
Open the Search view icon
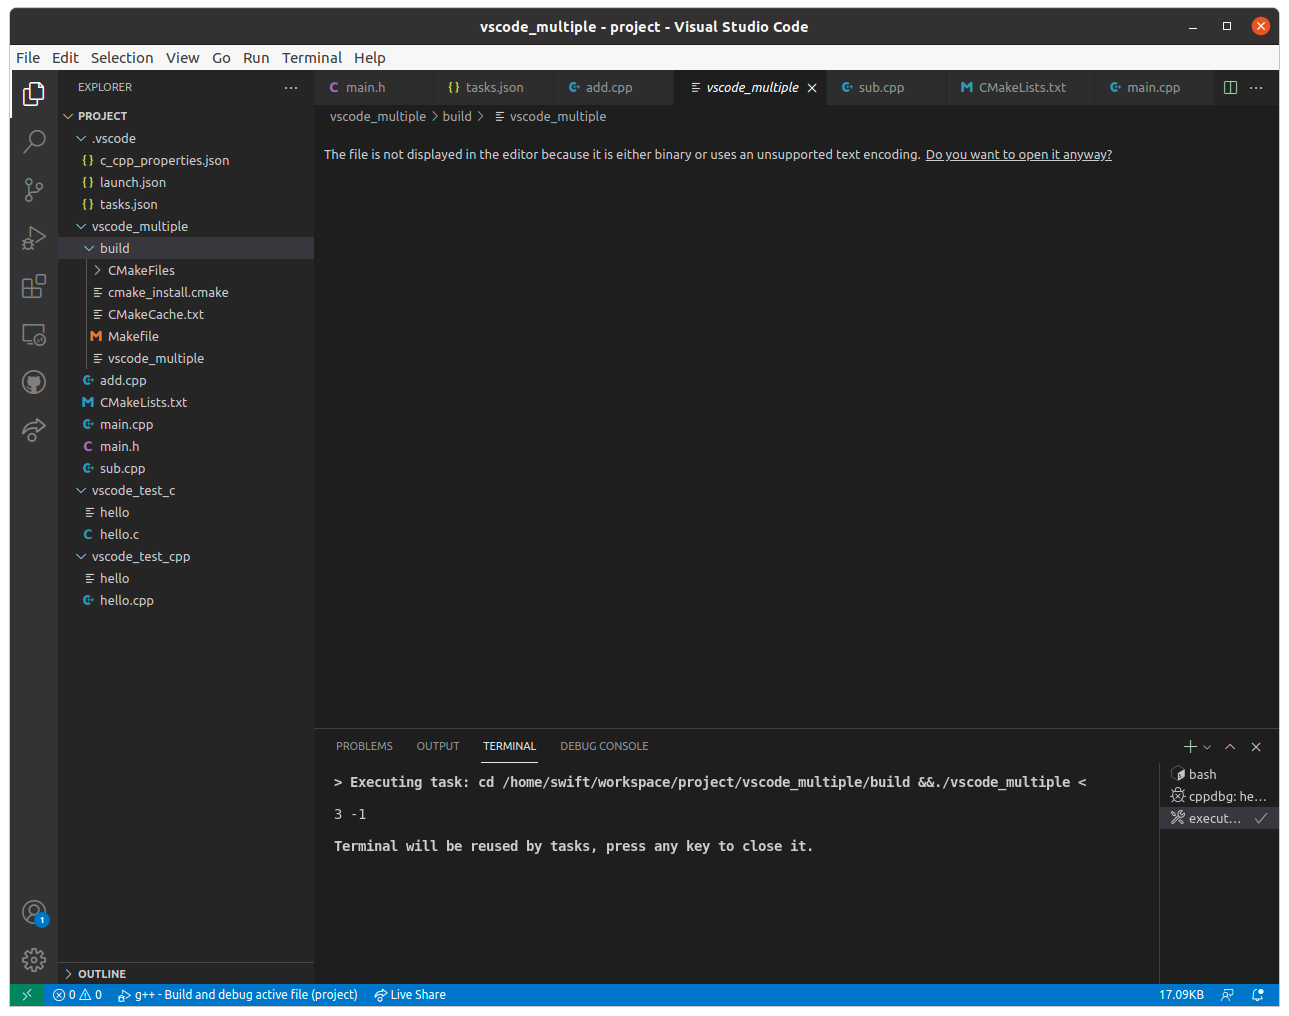pyautogui.click(x=34, y=141)
